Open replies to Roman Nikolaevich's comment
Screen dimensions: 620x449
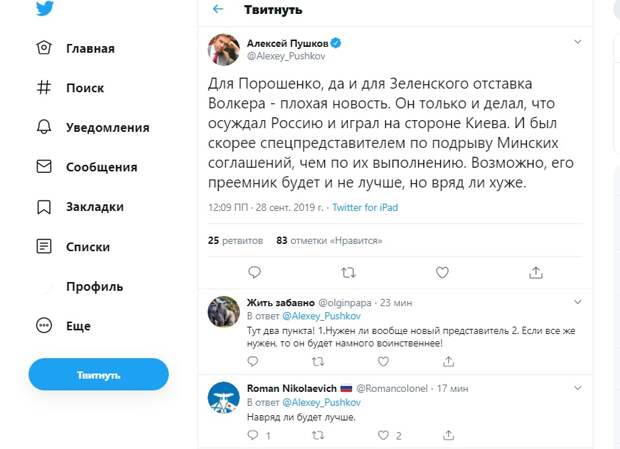pos(253,435)
